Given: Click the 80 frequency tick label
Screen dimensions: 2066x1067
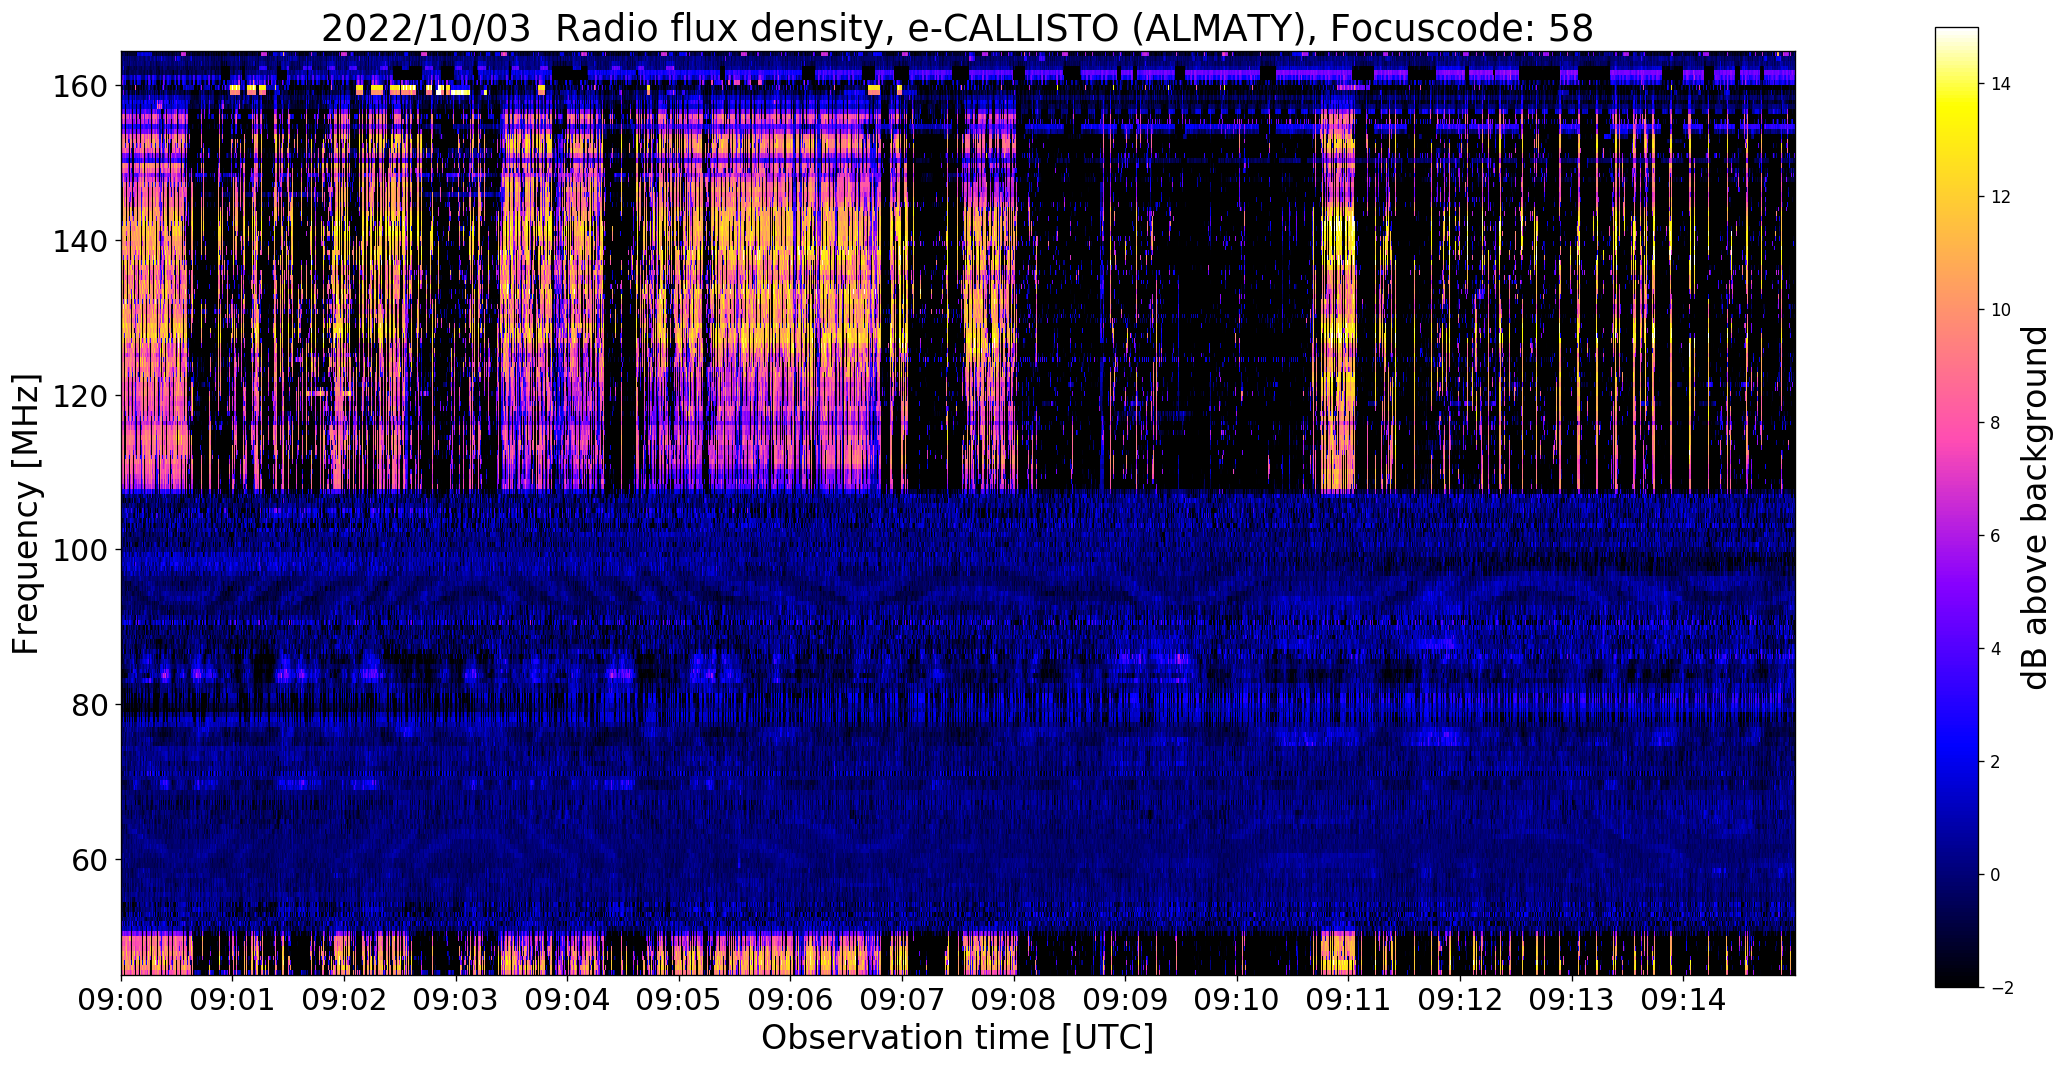Looking at the screenshot, I should click(89, 705).
